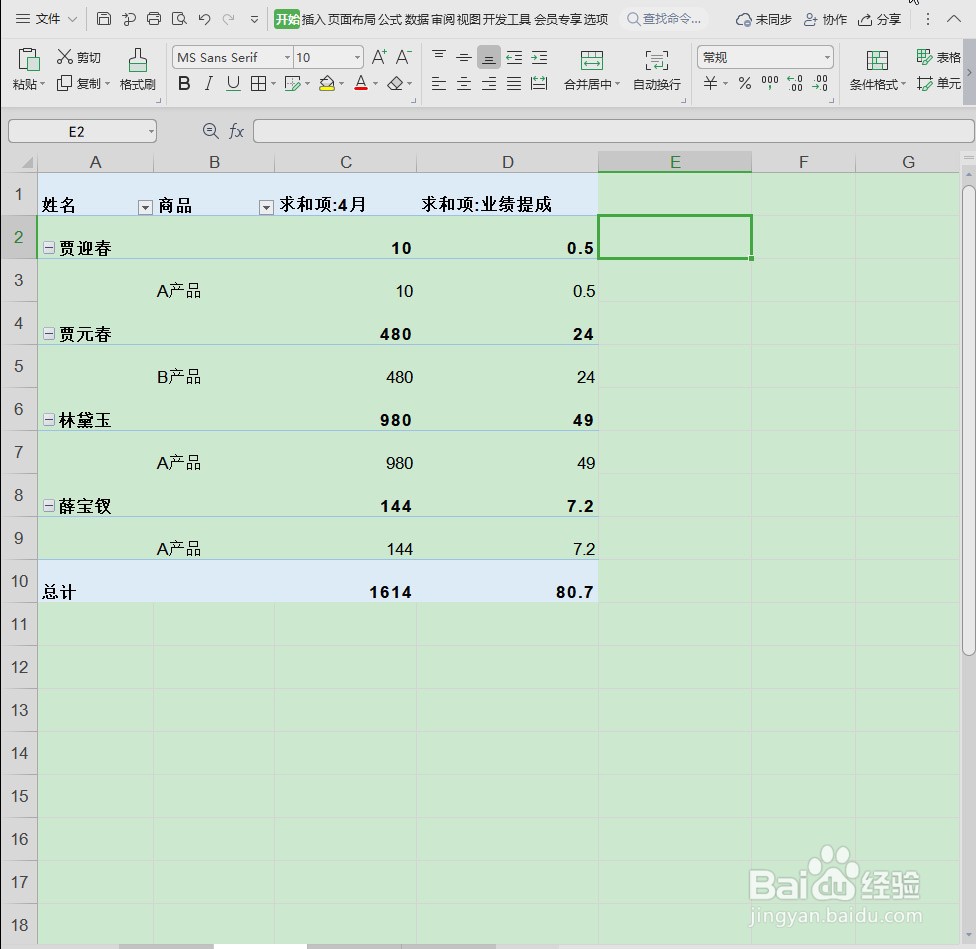Screen dimensions: 976x949
Task: Click the 格式刷 format painter icon
Action: [x=137, y=70]
